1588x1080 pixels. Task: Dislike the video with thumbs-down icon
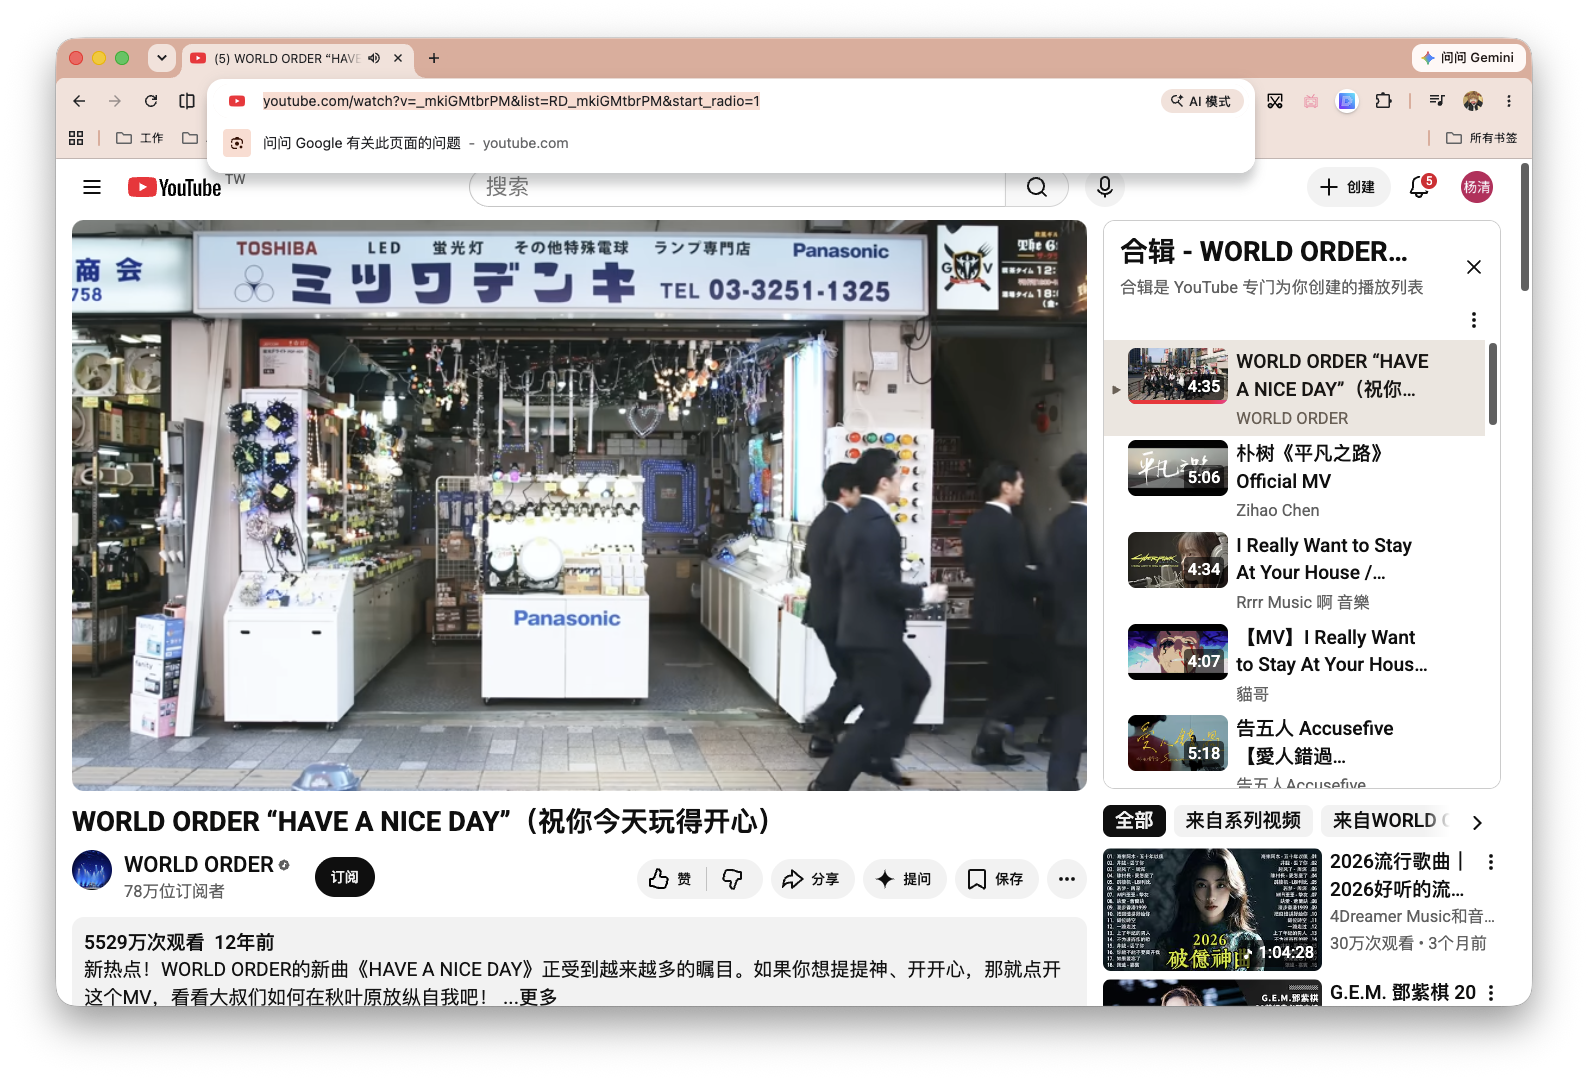click(x=733, y=879)
